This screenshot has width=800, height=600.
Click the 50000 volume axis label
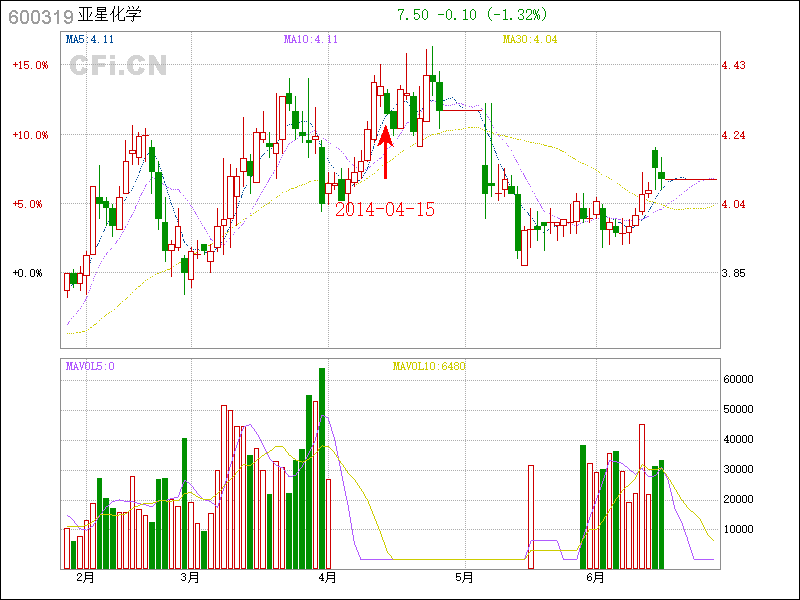point(738,409)
